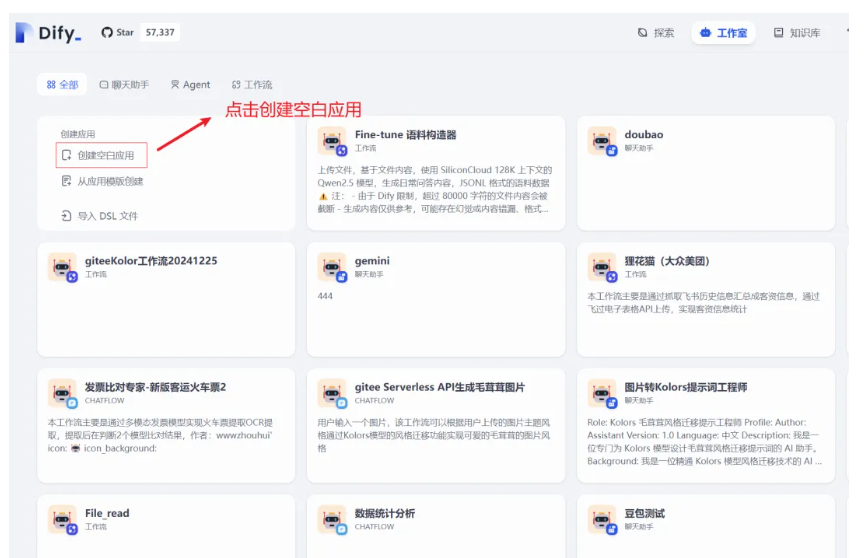The height and width of the screenshot is (558, 867).
Task: Filter apps by Agent
Action: coord(190,85)
